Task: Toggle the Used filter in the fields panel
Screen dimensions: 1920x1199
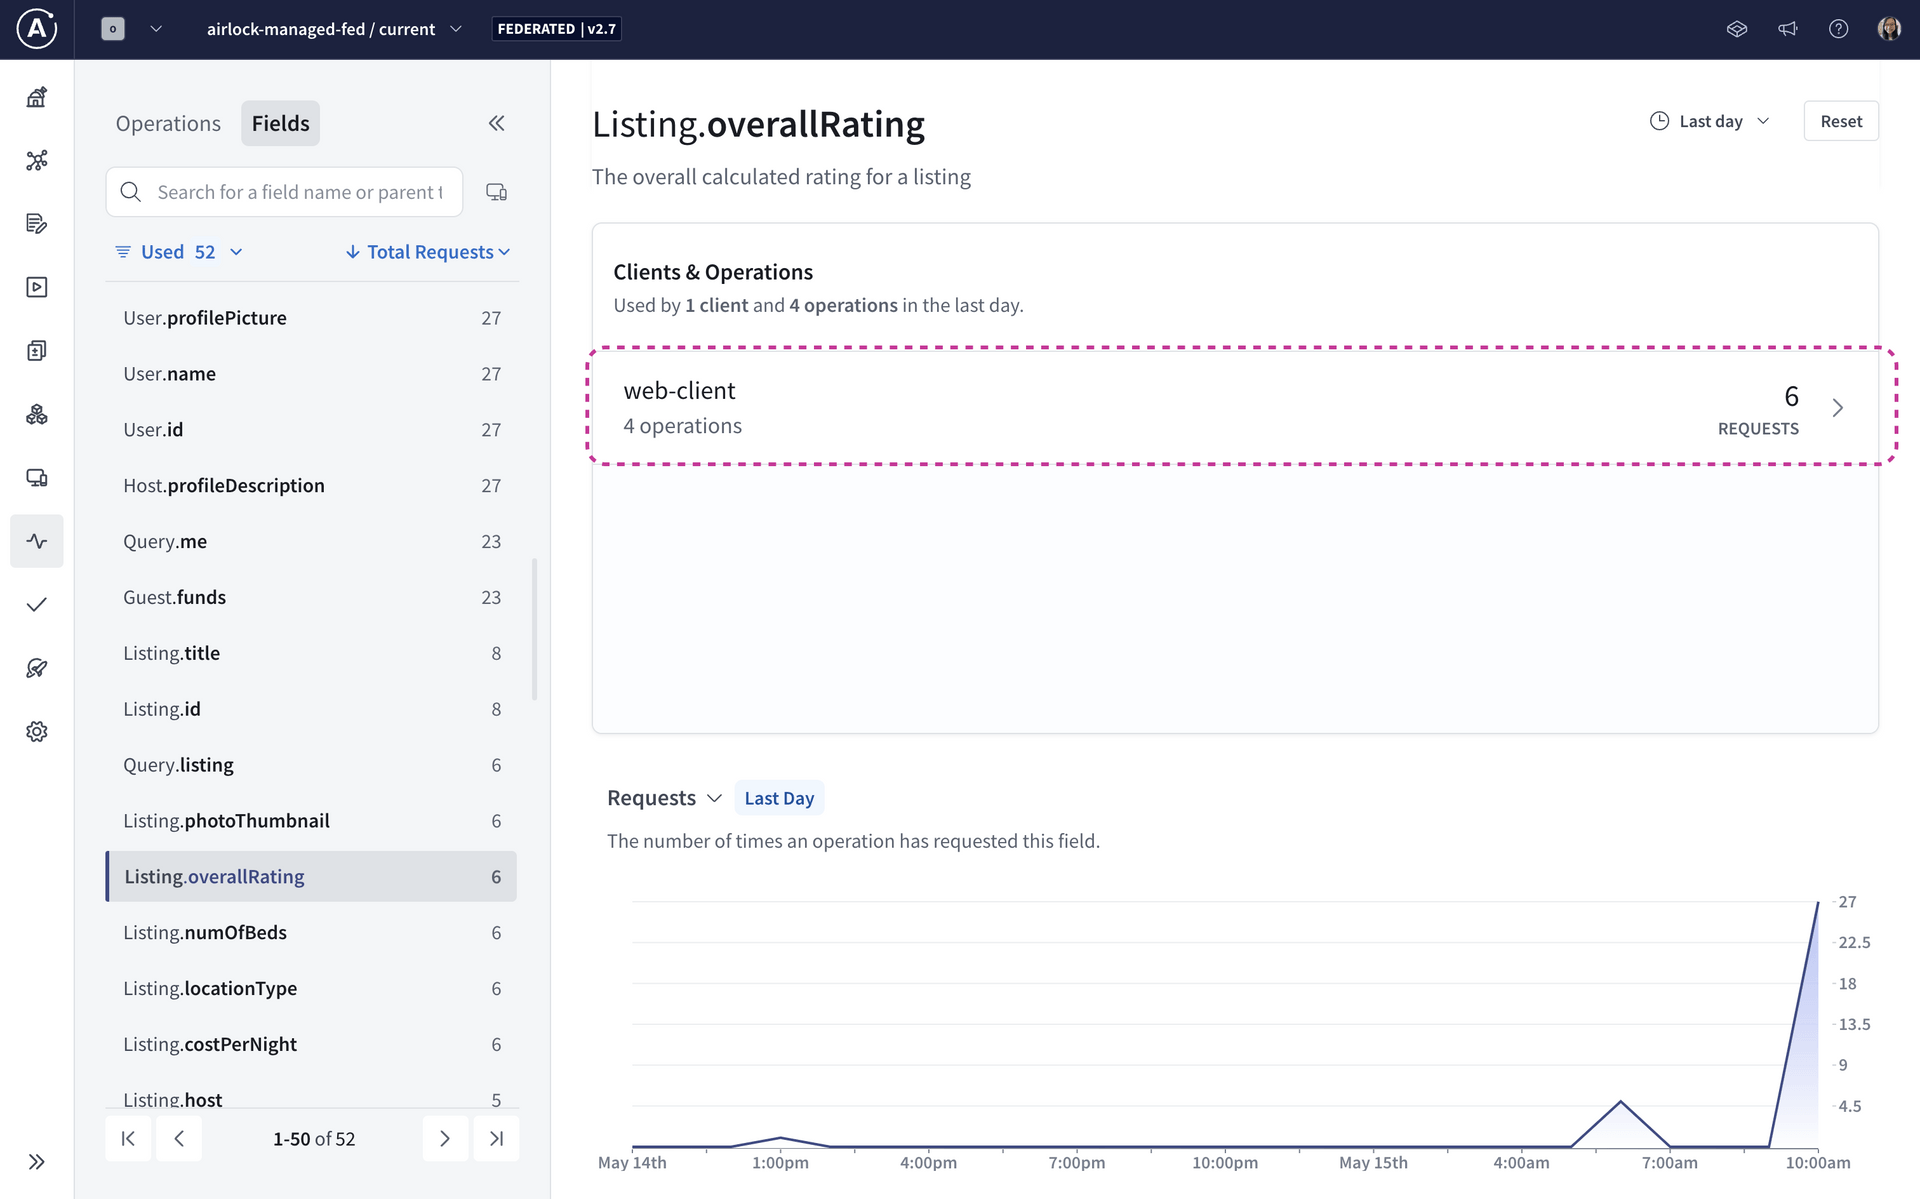Action: (163, 252)
